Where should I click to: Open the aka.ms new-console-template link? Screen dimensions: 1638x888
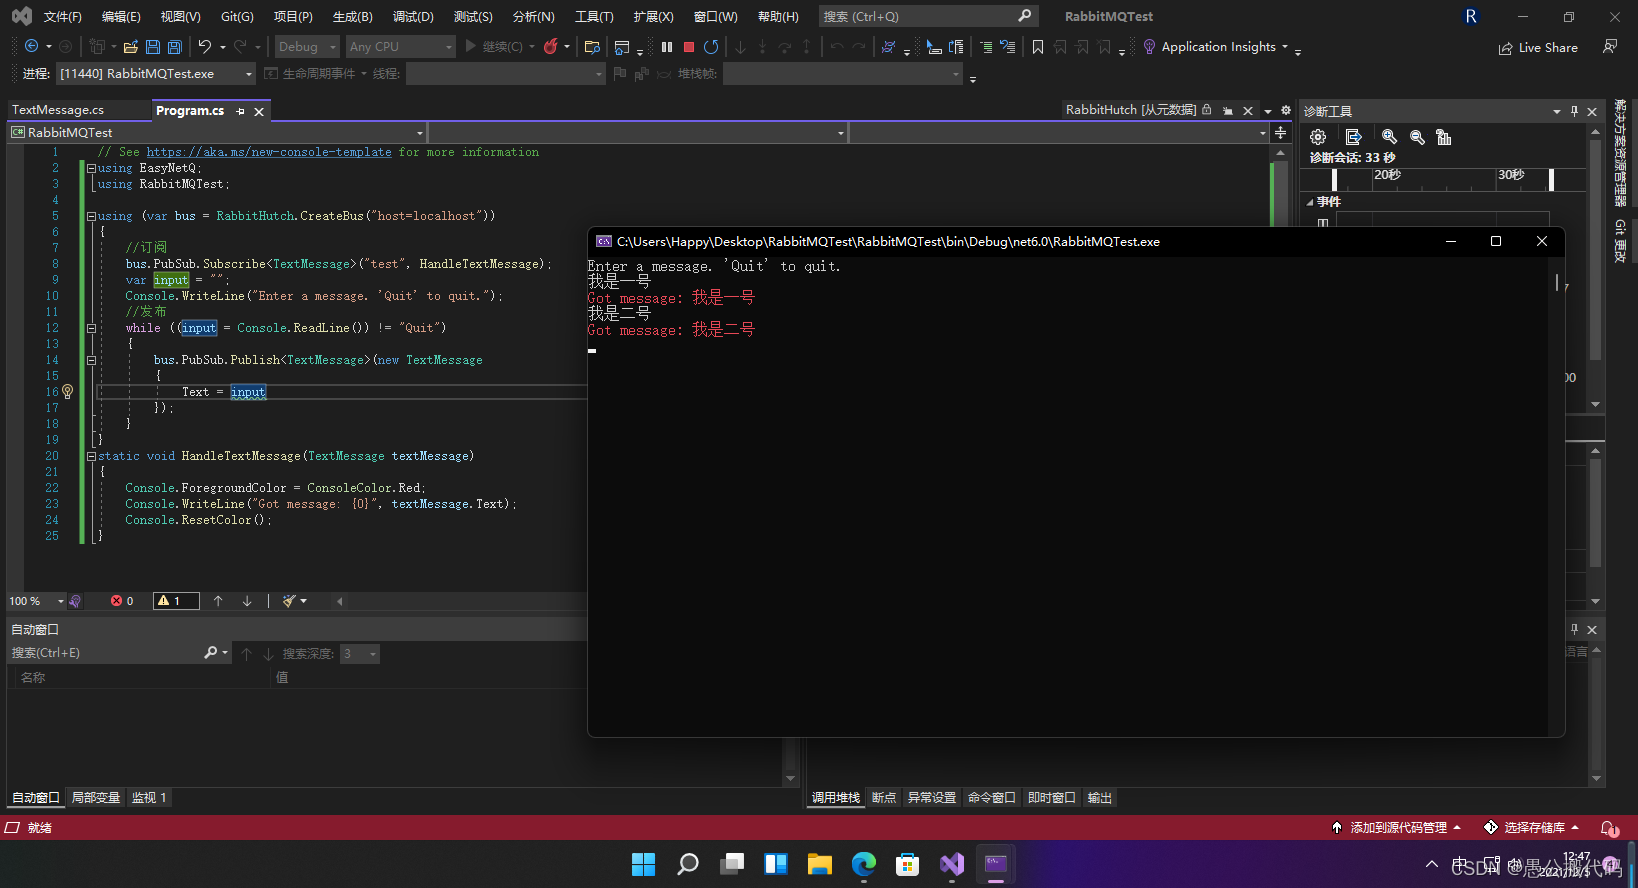click(269, 152)
